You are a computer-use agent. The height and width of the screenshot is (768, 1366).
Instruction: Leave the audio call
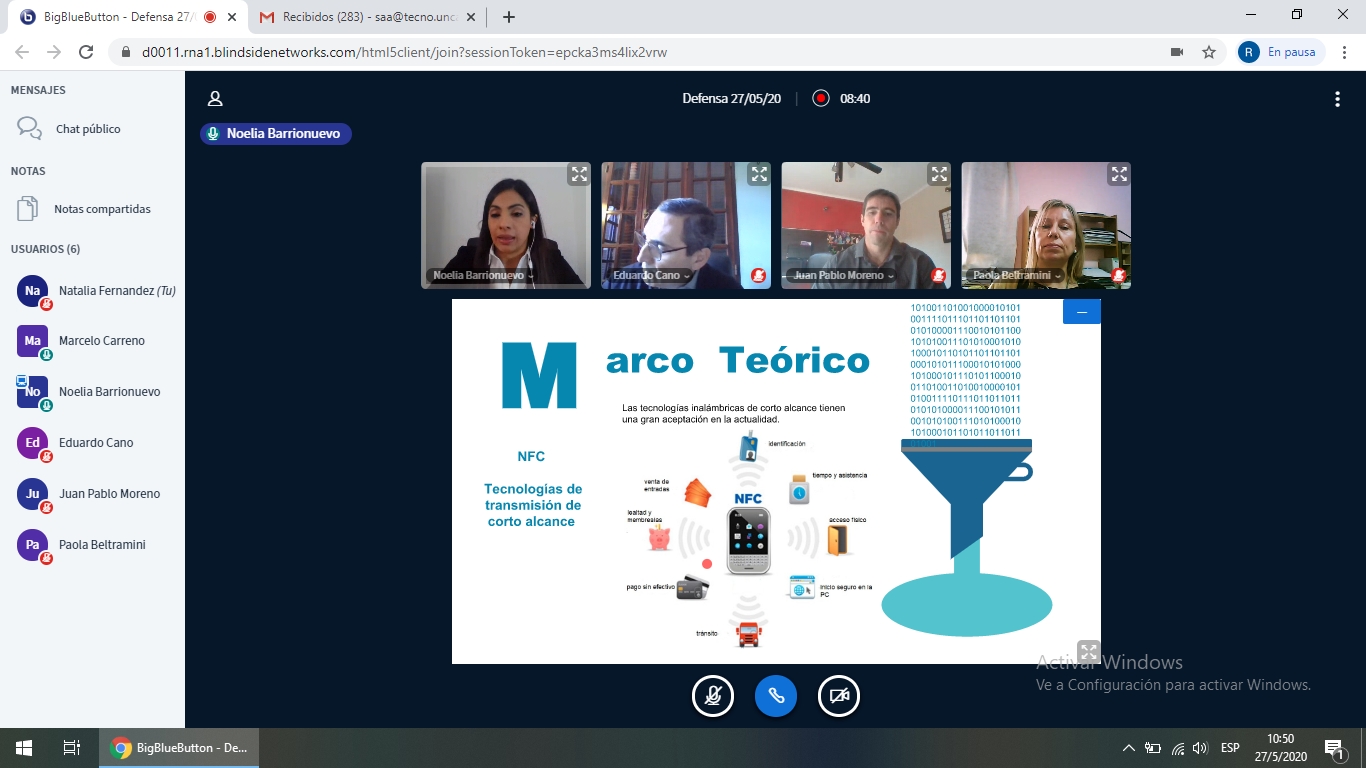point(776,696)
